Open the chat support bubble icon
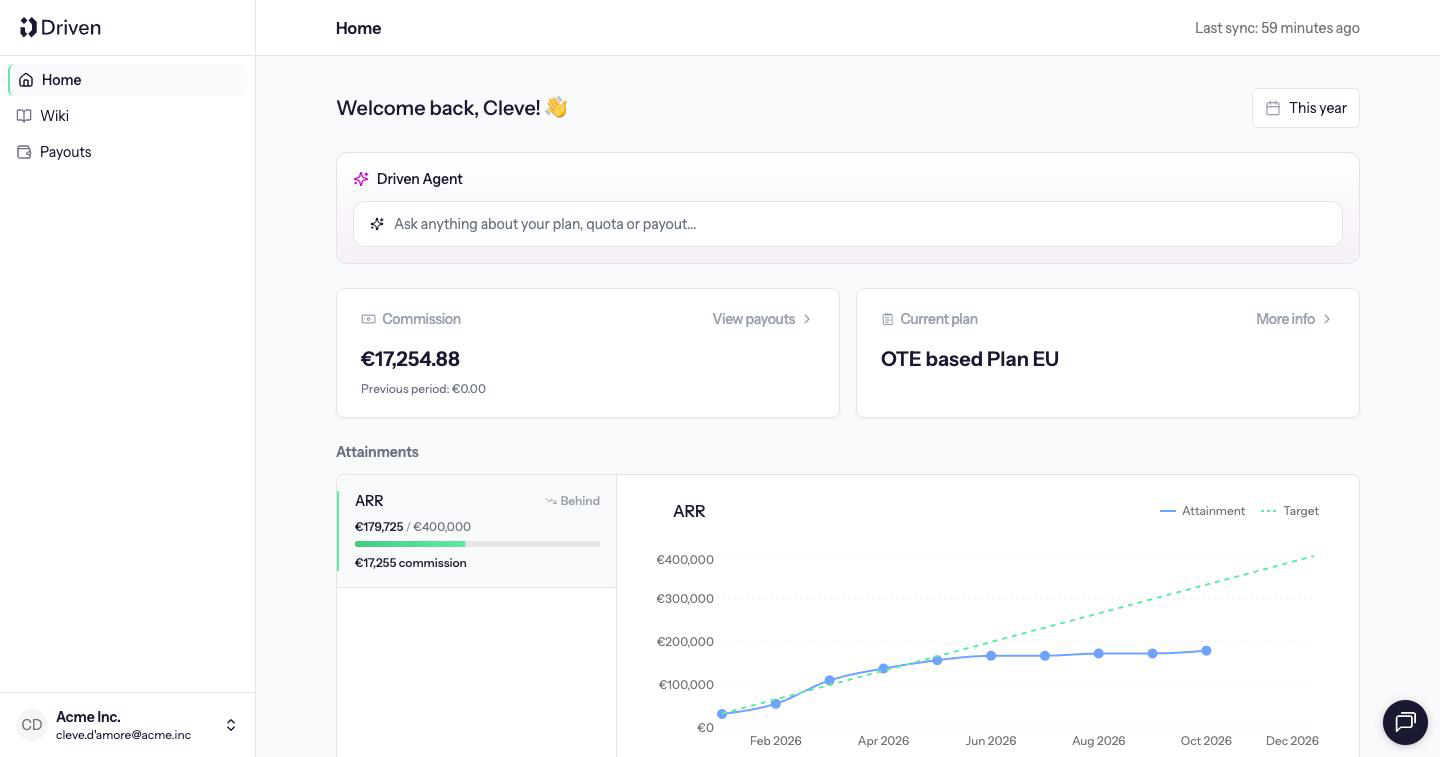 (x=1405, y=722)
